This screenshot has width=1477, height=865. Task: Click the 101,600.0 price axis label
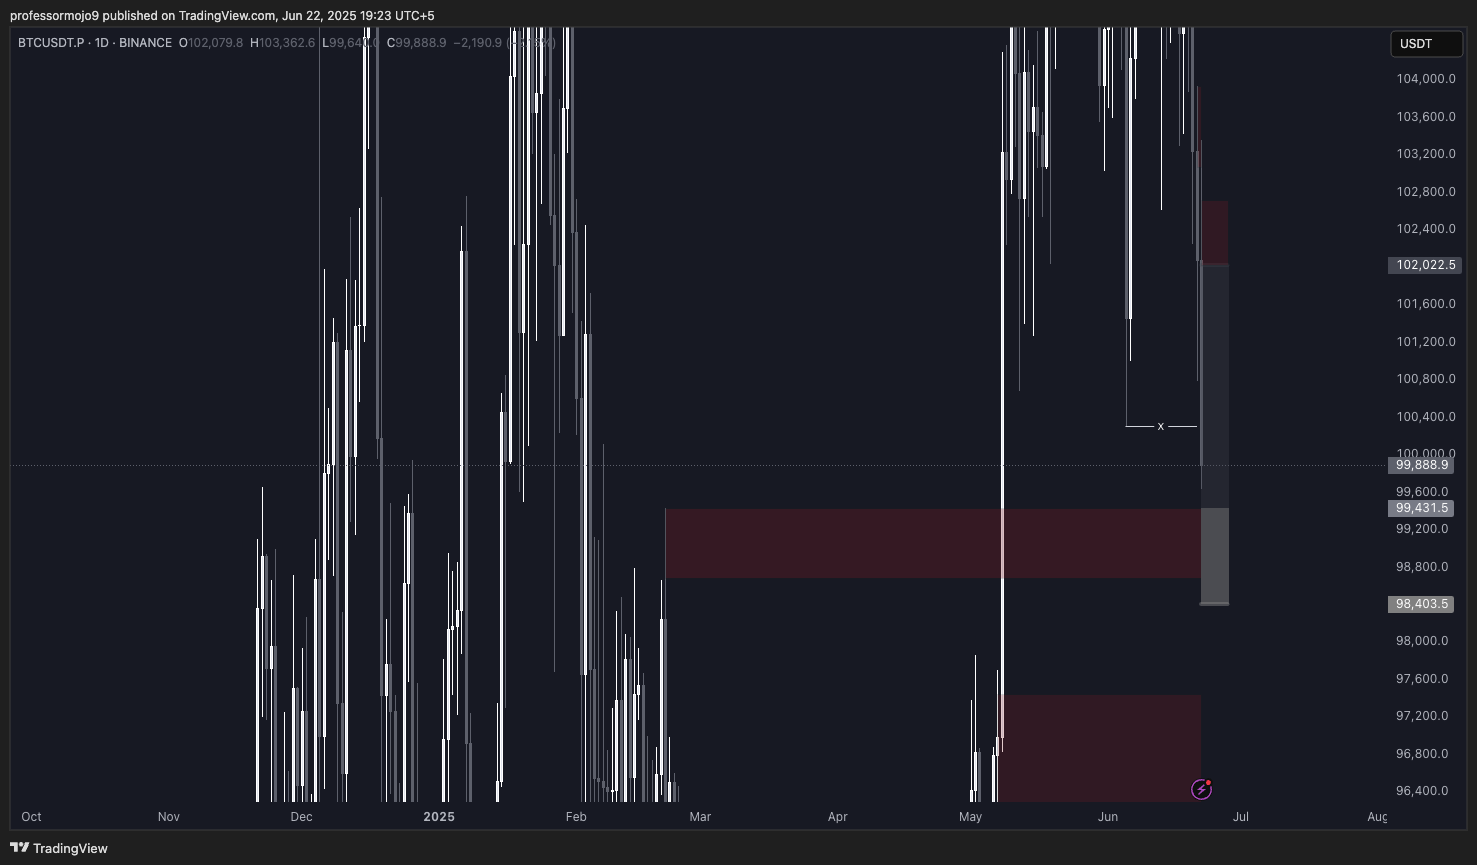[1425, 304]
